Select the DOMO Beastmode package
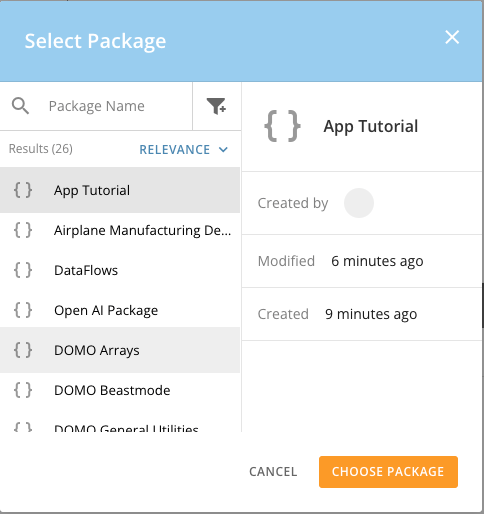This screenshot has width=484, height=514. point(120,390)
